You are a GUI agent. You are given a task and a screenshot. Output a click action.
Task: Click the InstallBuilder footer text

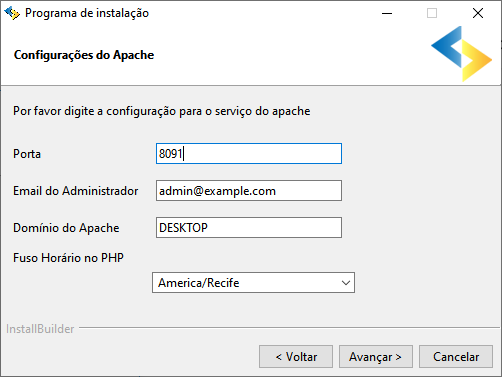click(x=40, y=329)
